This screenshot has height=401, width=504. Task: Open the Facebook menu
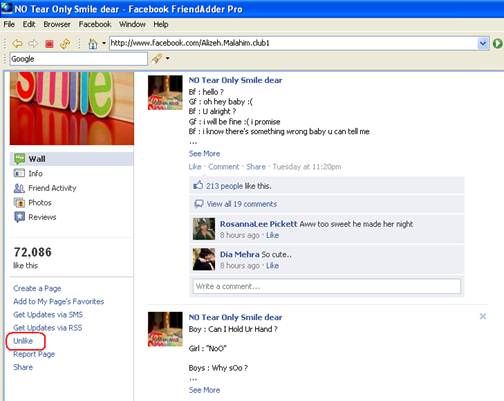pos(95,24)
